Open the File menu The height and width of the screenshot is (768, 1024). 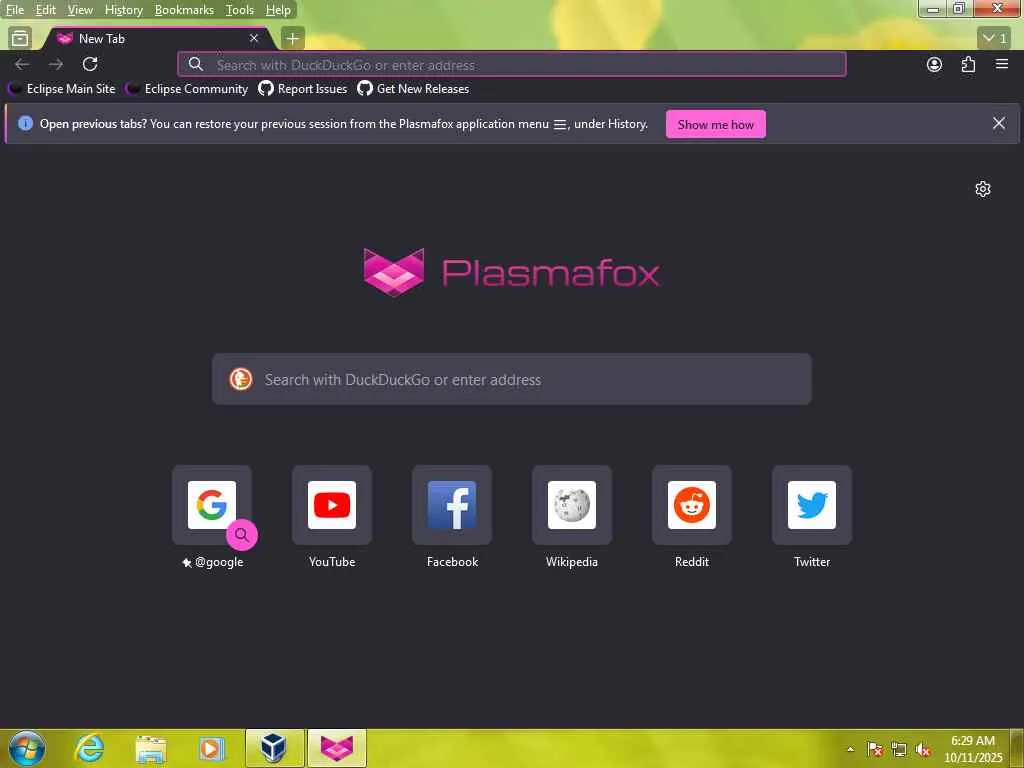pyautogui.click(x=14, y=10)
